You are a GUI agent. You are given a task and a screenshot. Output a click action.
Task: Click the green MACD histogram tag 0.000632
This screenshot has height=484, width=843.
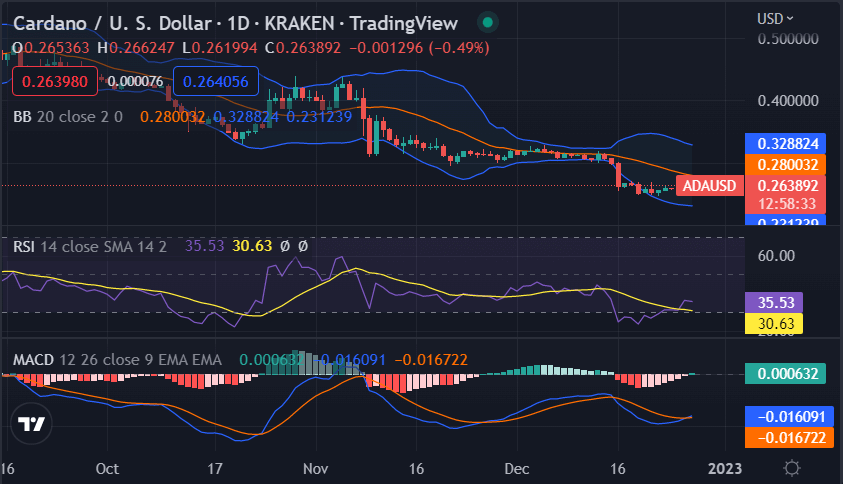pos(785,373)
